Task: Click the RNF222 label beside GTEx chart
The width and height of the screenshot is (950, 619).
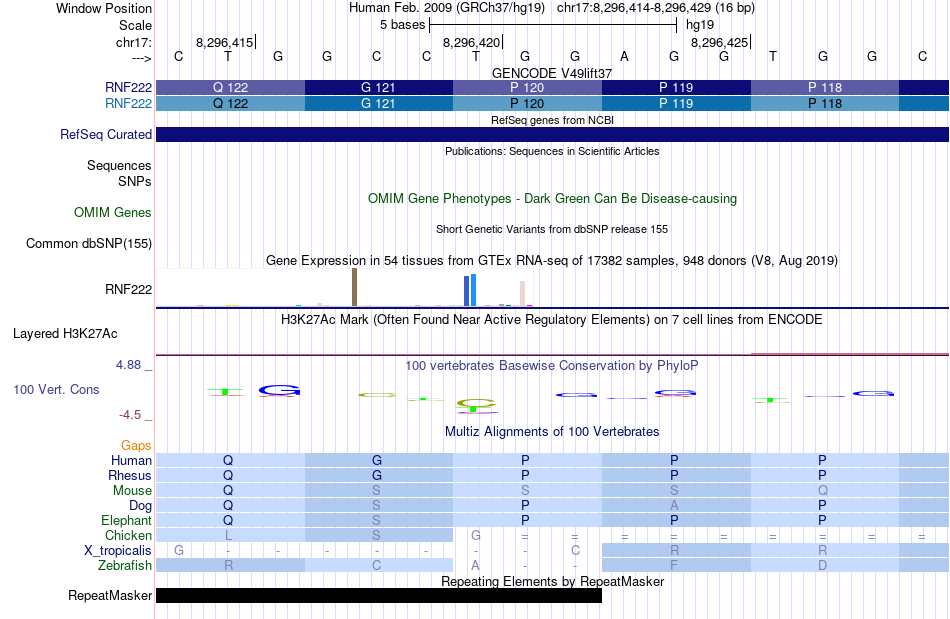Action: [x=128, y=290]
